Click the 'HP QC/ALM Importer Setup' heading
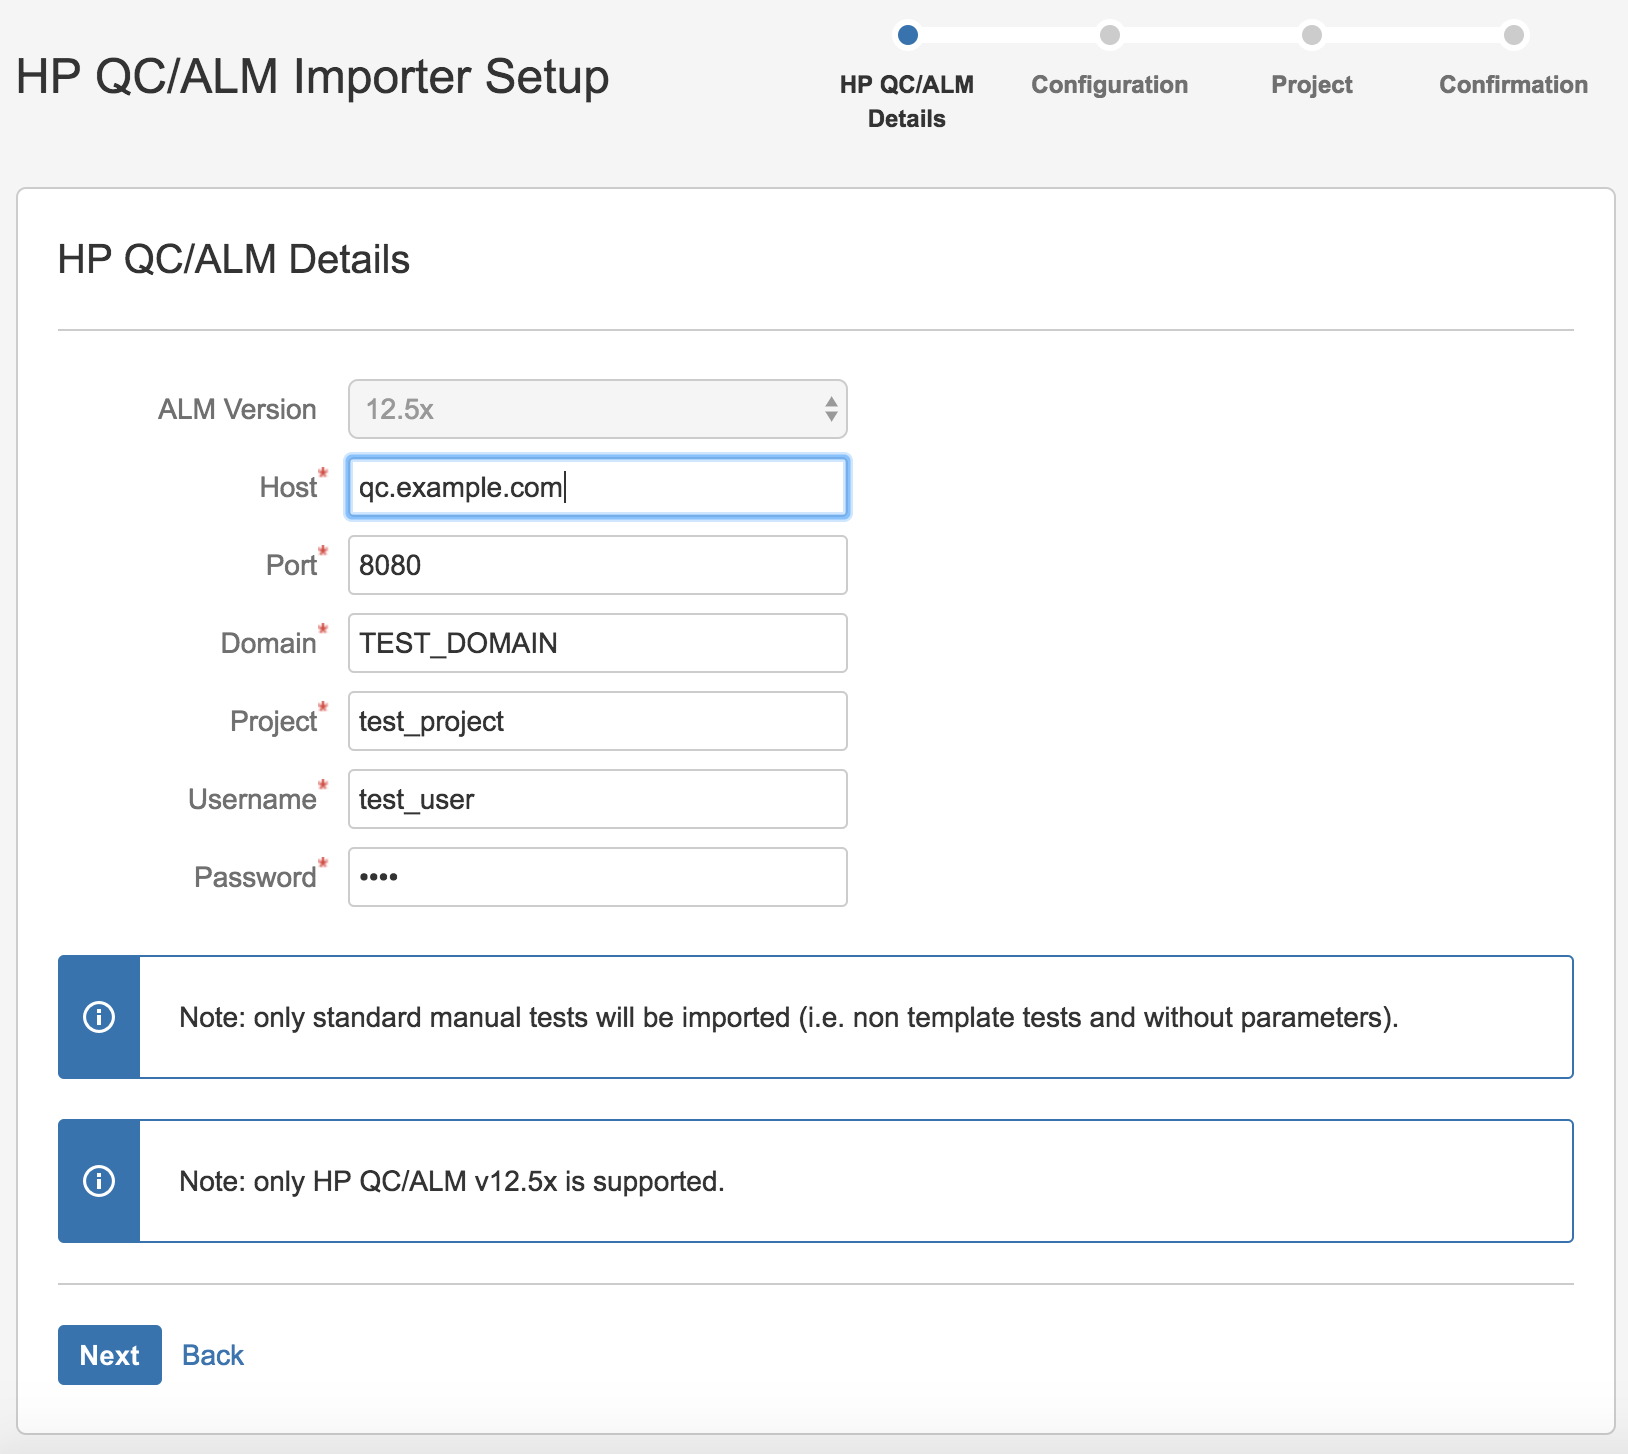The image size is (1628, 1454). [313, 77]
